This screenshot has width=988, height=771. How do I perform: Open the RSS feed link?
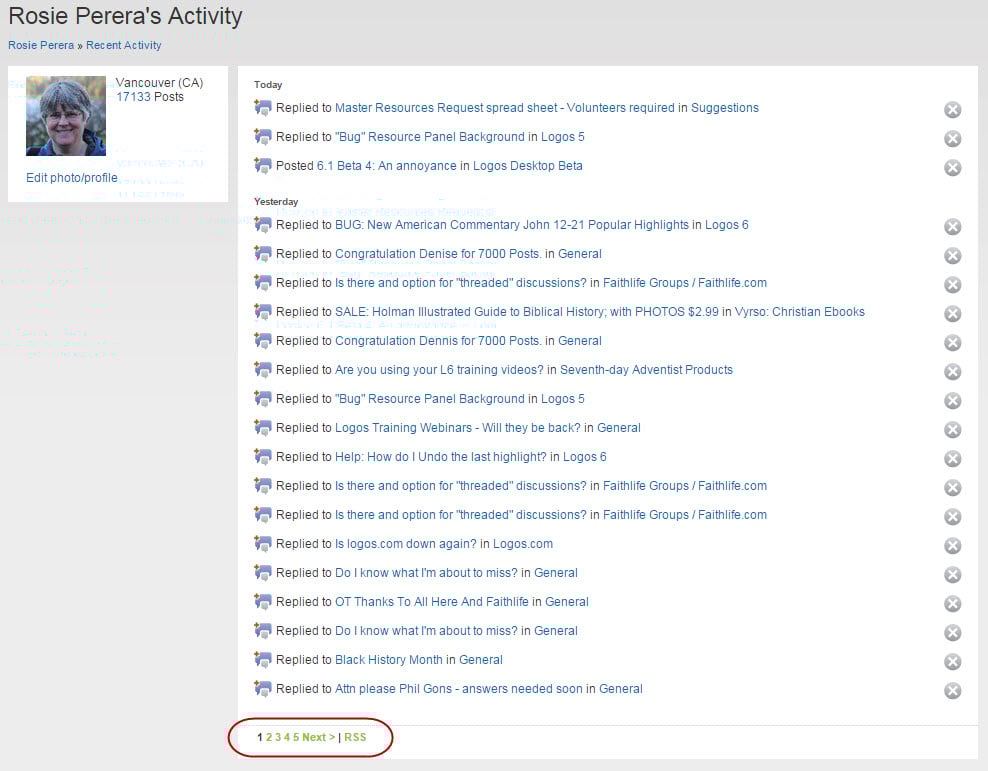click(355, 737)
